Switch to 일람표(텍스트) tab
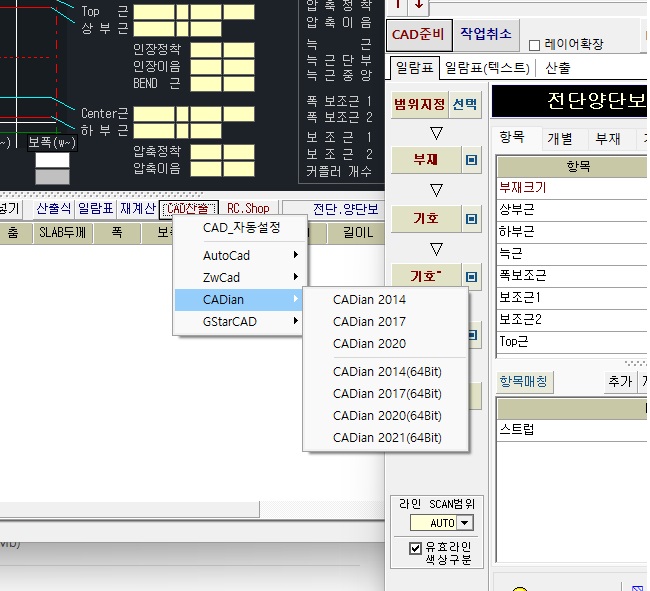 pos(487,68)
